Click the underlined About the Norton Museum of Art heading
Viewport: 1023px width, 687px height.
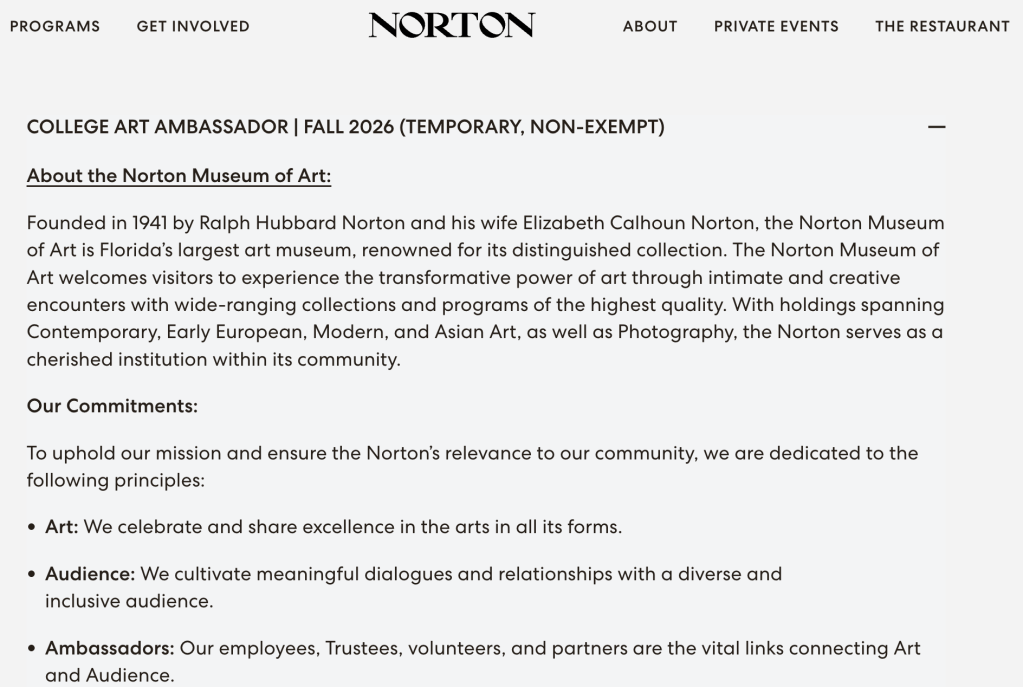pos(179,176)
